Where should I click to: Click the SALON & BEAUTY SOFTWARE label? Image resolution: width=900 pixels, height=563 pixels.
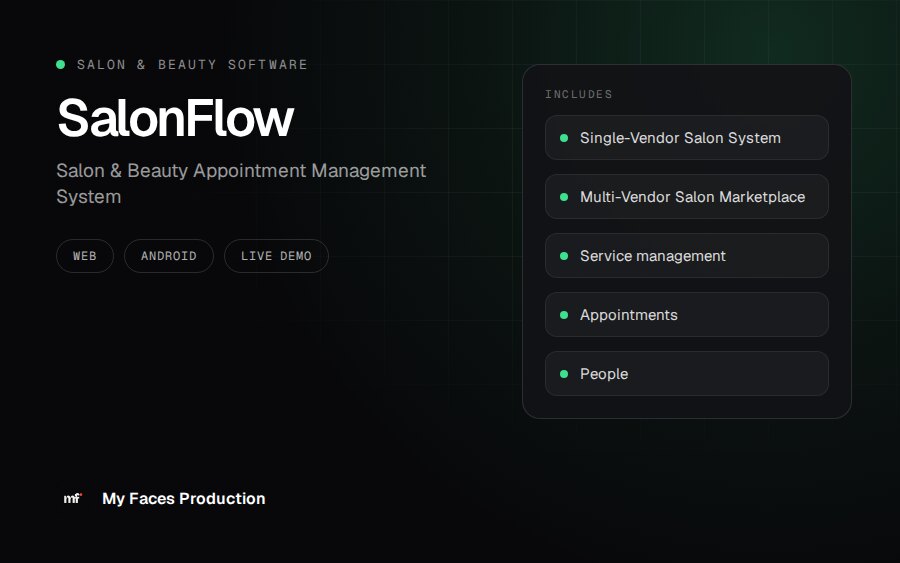coord(192,65)
